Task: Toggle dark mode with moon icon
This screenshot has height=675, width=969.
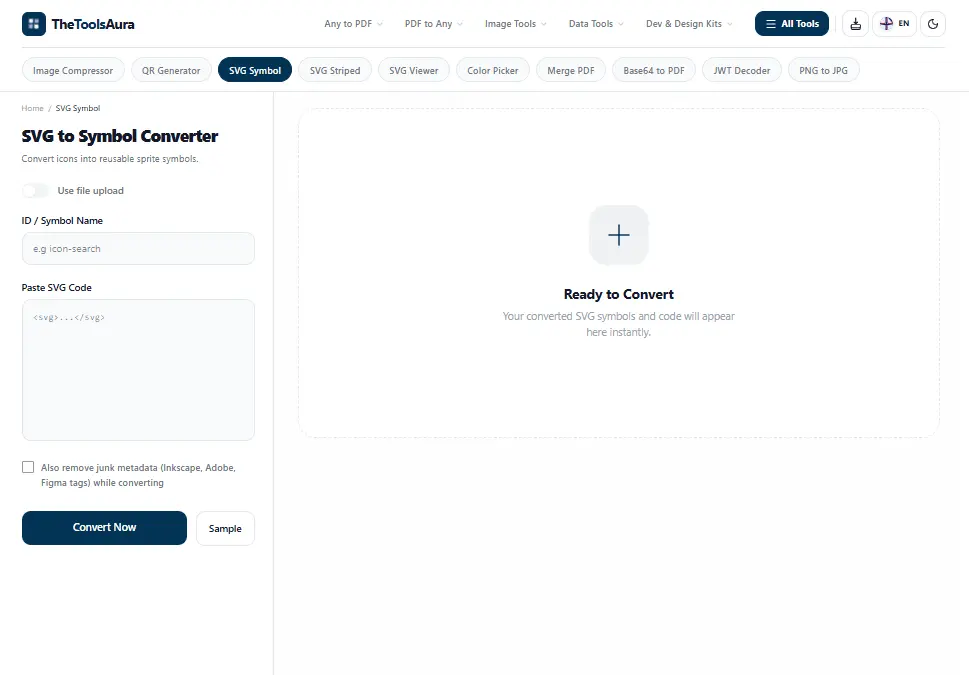Action: (933, 24)
